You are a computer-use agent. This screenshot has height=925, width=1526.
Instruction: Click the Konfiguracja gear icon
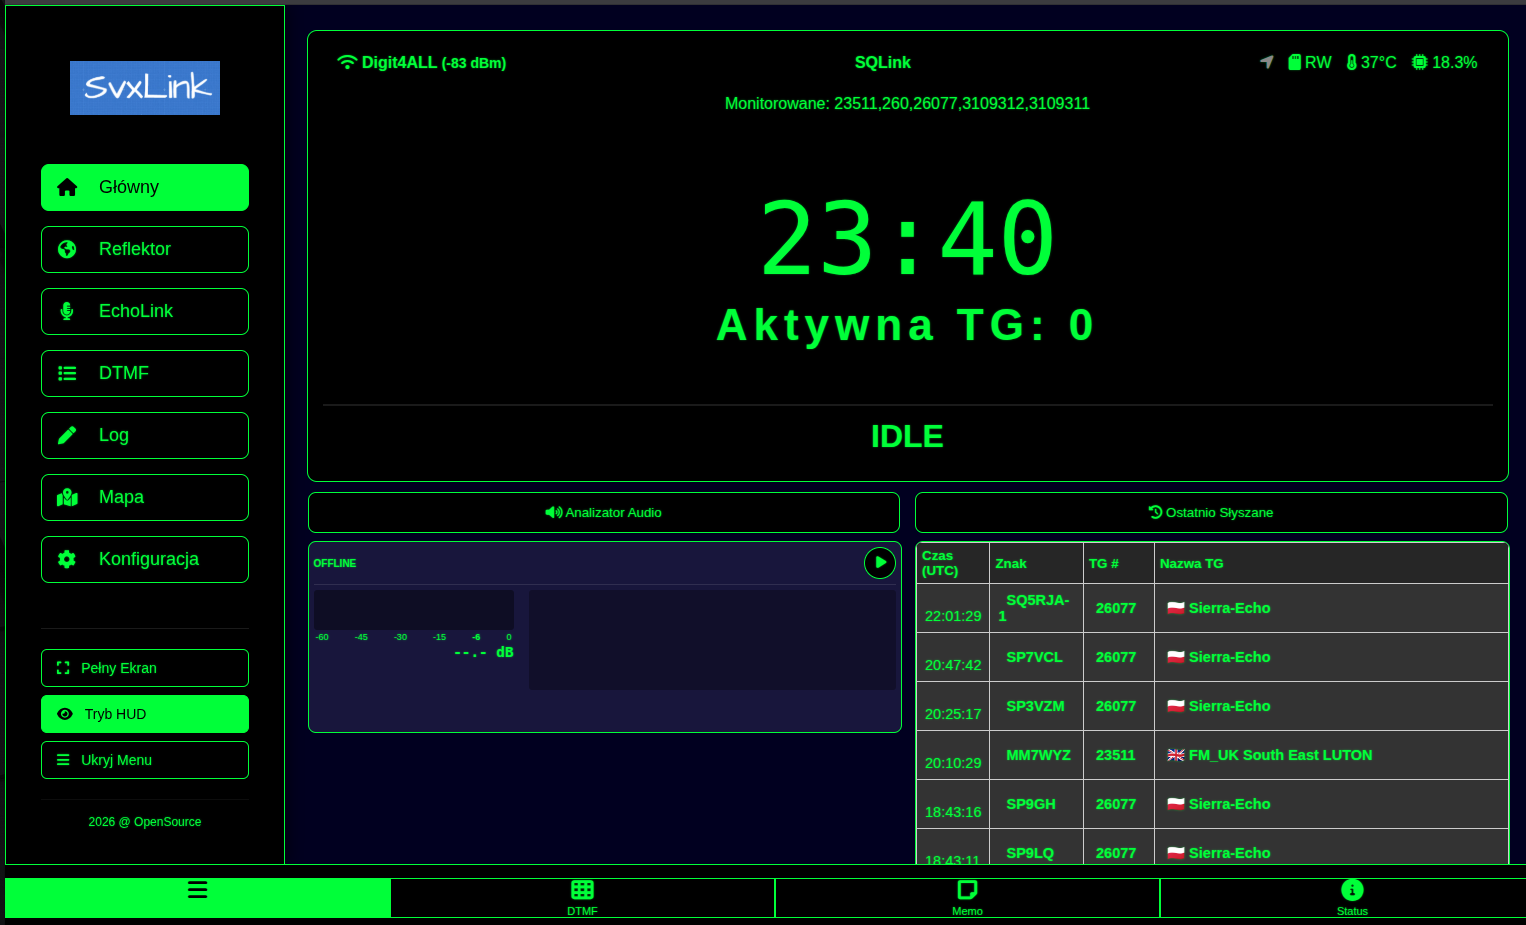point(67,559)
